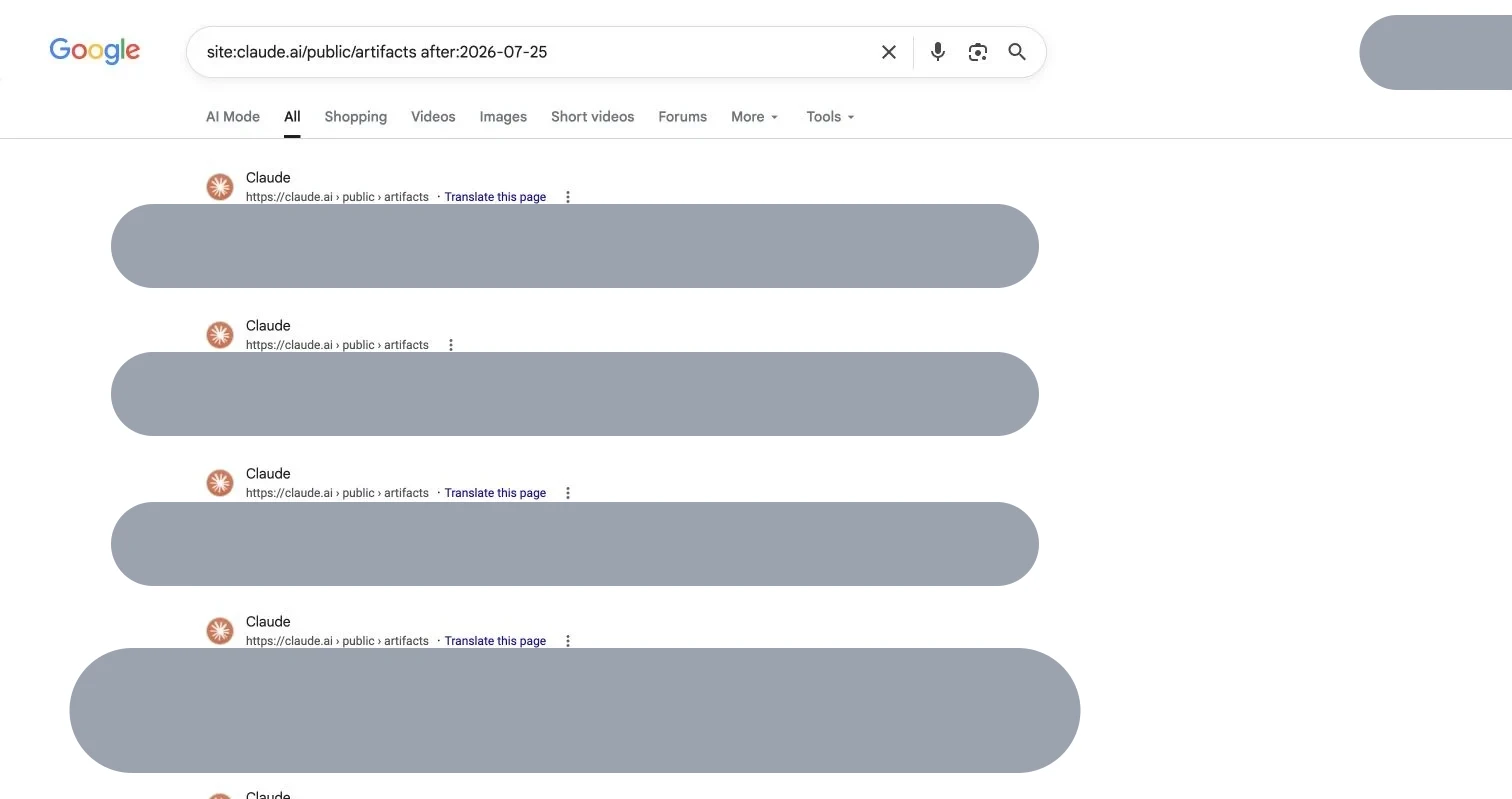Viewport: 1512px width, 799px height.
Task: Open the Short videos tab
Action: click(592, 117)
